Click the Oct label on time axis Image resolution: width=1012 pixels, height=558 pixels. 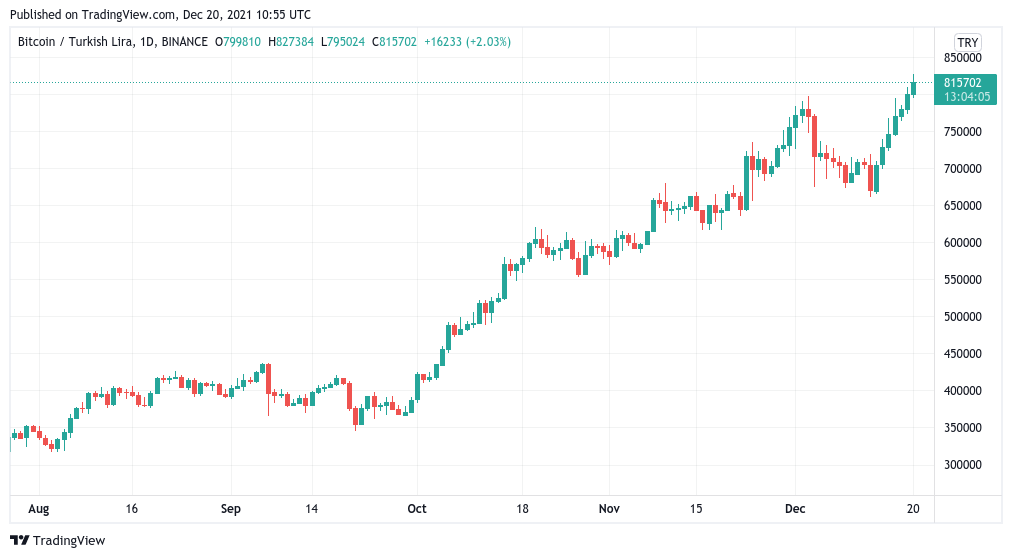click(x=417, y=509)
